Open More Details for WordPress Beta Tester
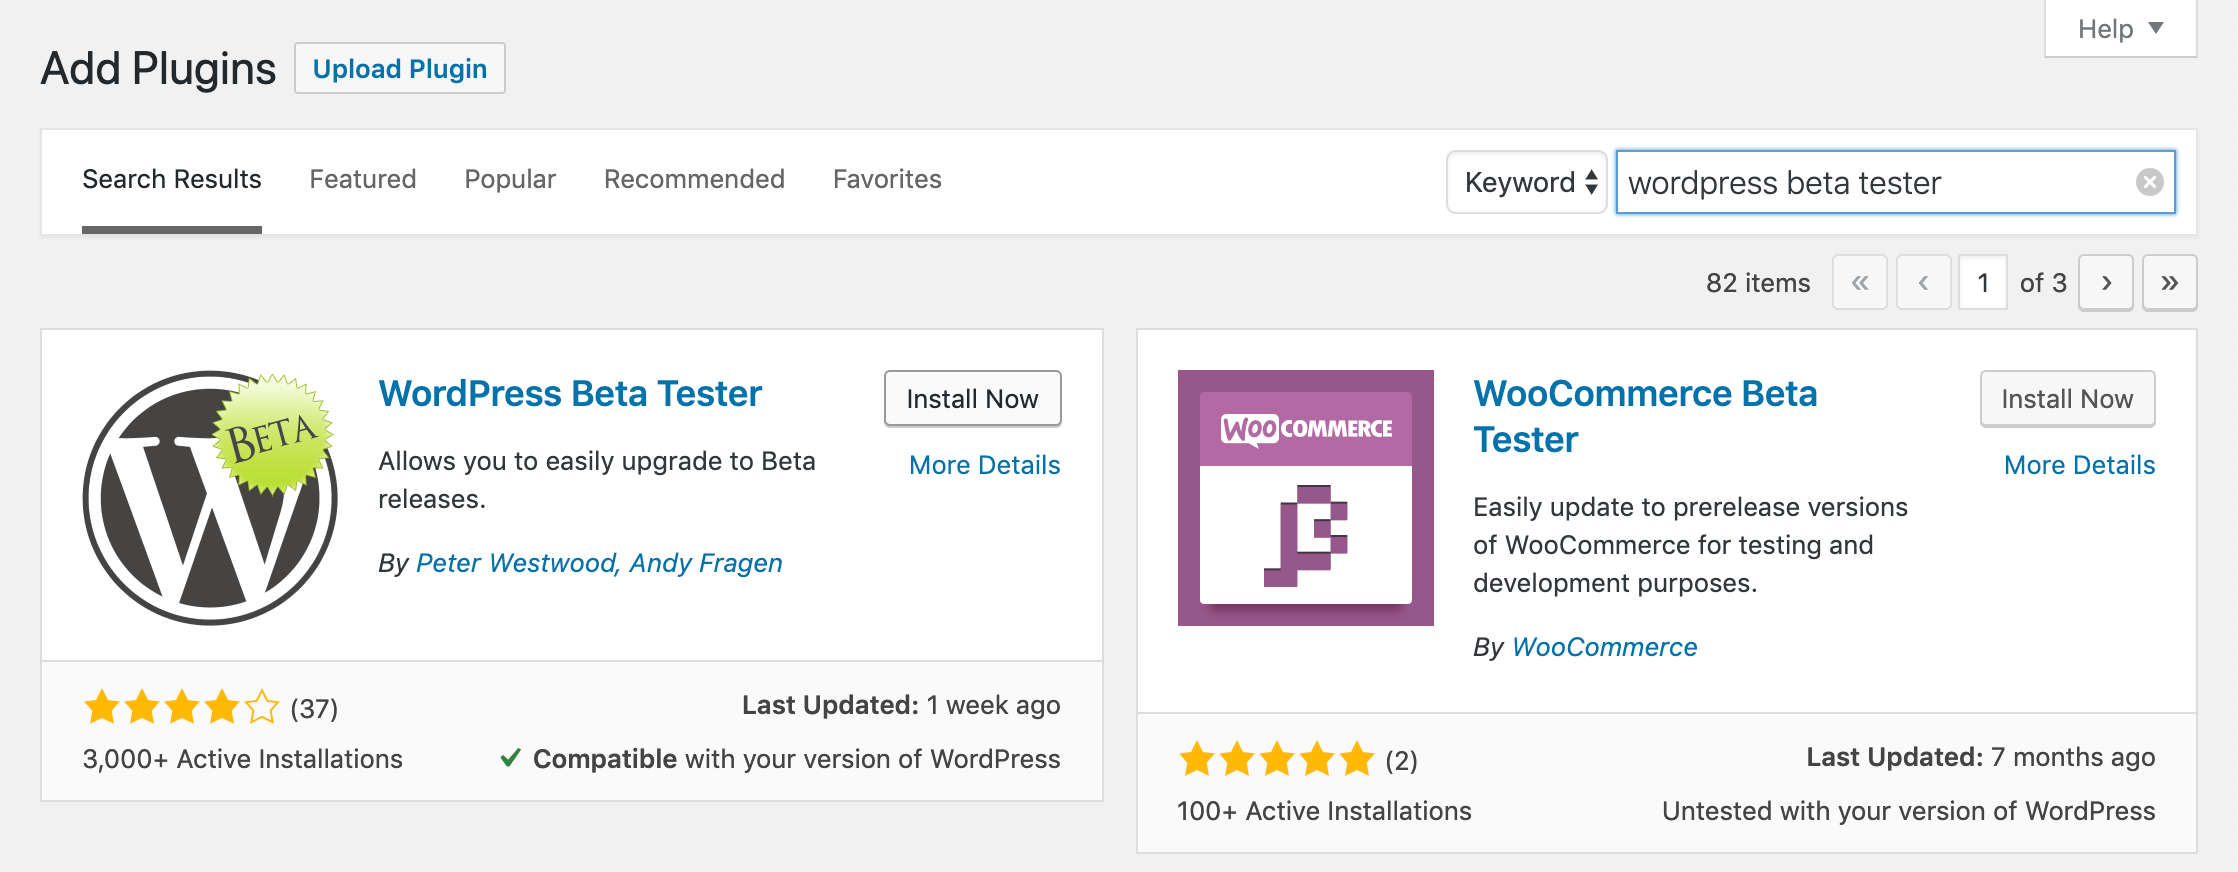Screen dimensions: 2238x872 985,465
